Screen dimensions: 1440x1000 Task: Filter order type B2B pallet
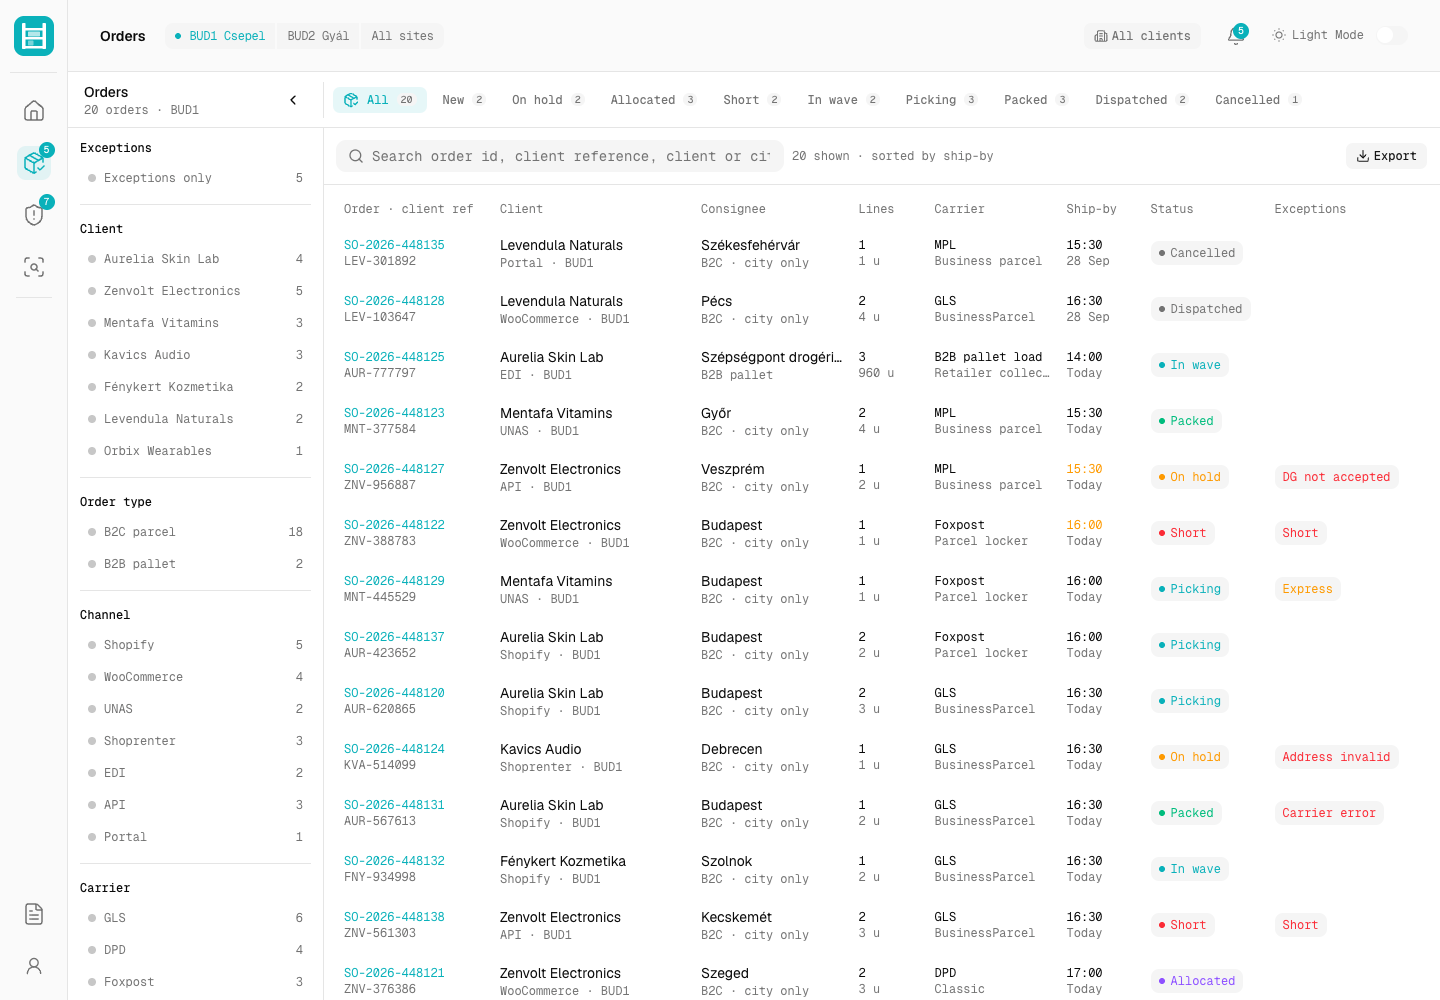(196, 564)
